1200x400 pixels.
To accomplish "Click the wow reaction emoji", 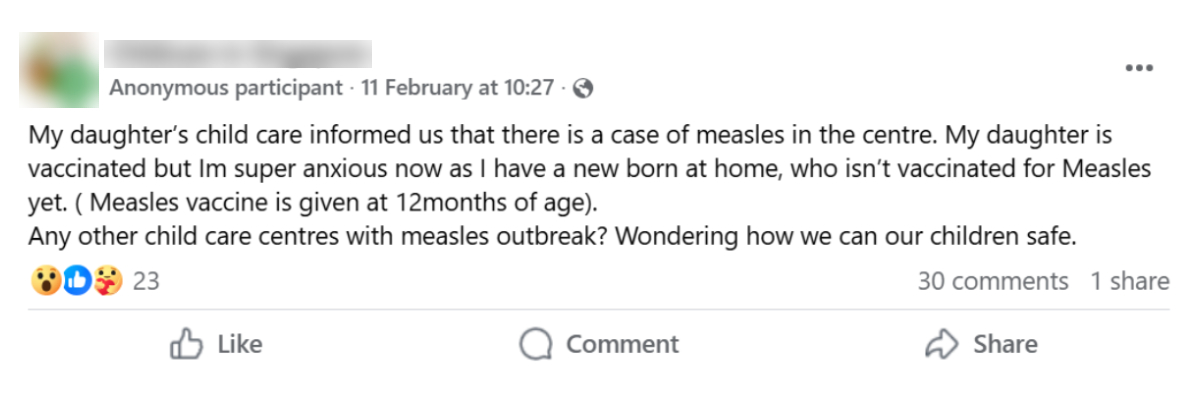I will pos(45,282).
